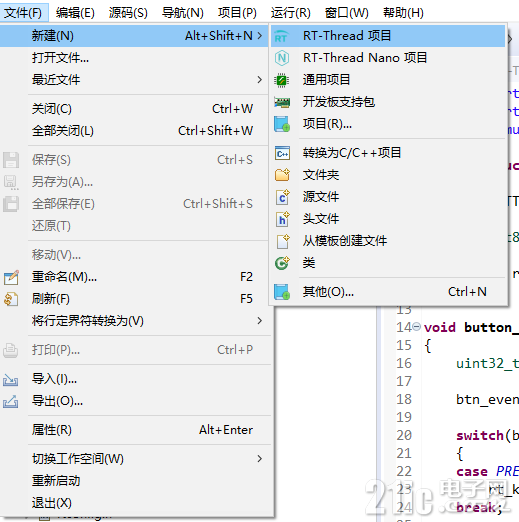519x522 pixels.
Task: Select 文件夹 submenu entry
Action: (388, 175)
